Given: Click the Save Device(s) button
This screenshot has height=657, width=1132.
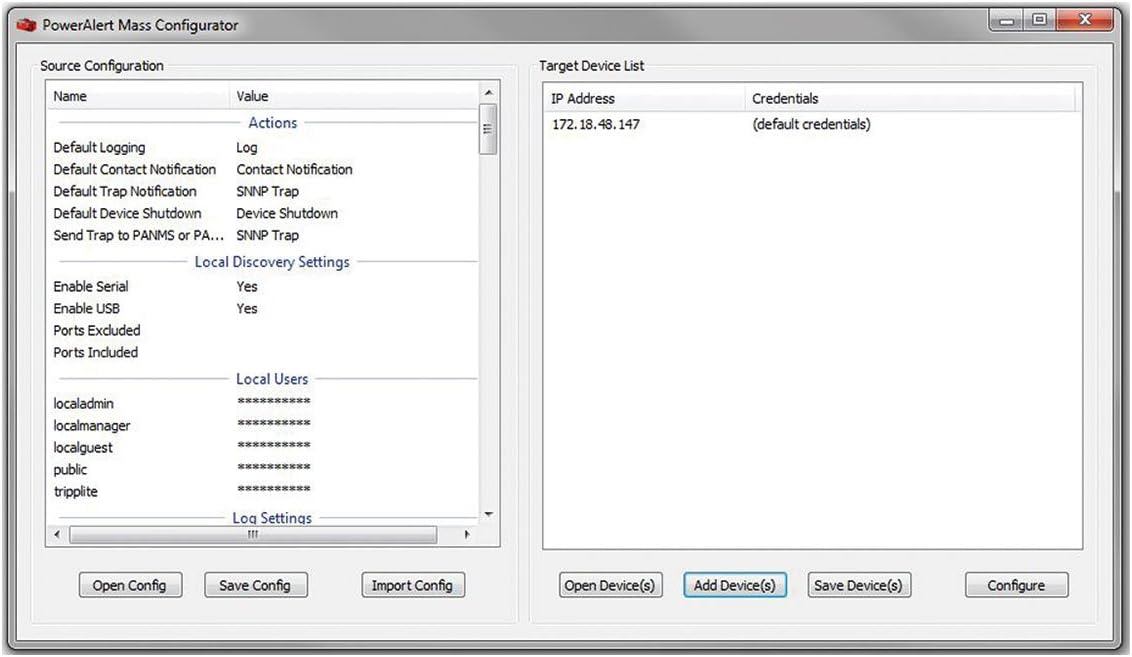Looking at the screenshot, I should 858,585.
